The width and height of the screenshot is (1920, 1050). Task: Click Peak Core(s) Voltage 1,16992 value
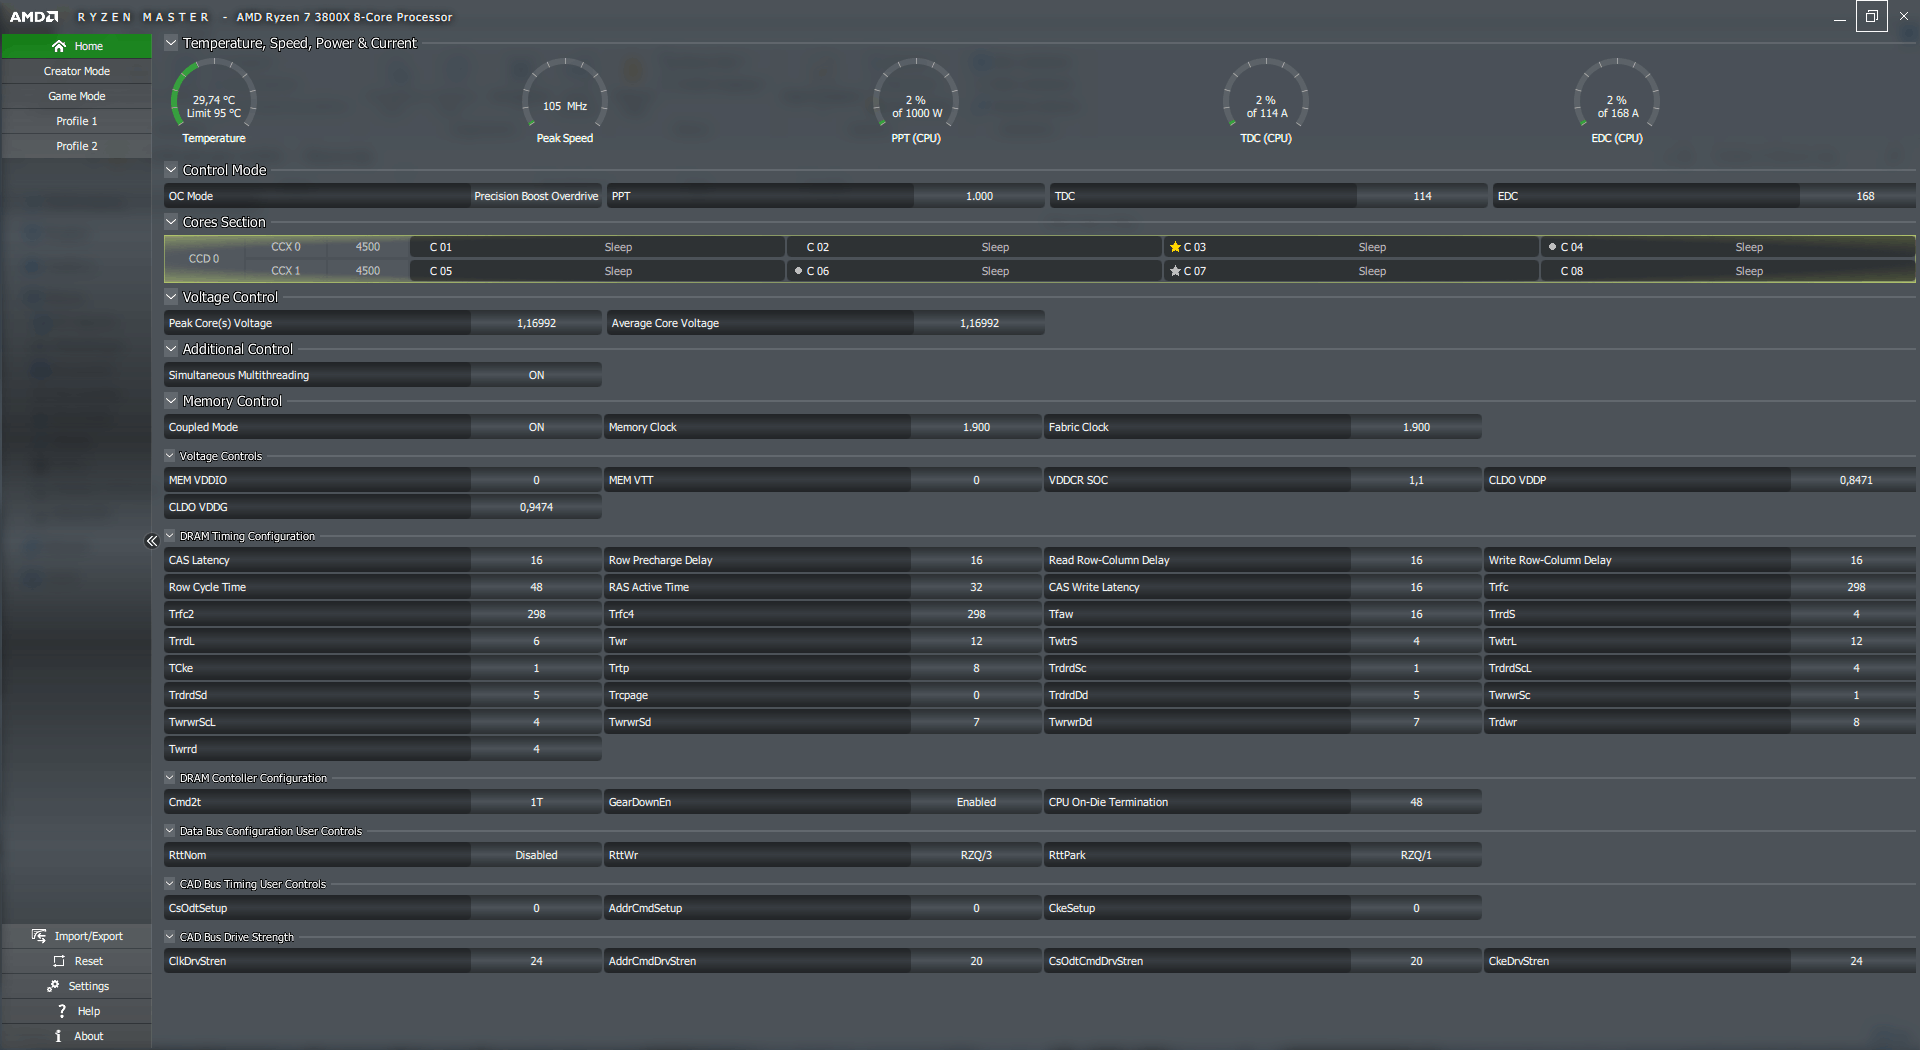[x=536, y=323]
